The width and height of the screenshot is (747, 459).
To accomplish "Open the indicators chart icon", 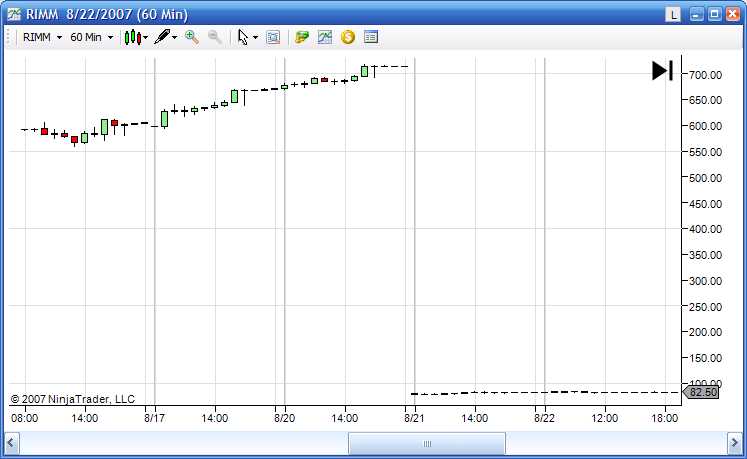I will coord(325,37).
